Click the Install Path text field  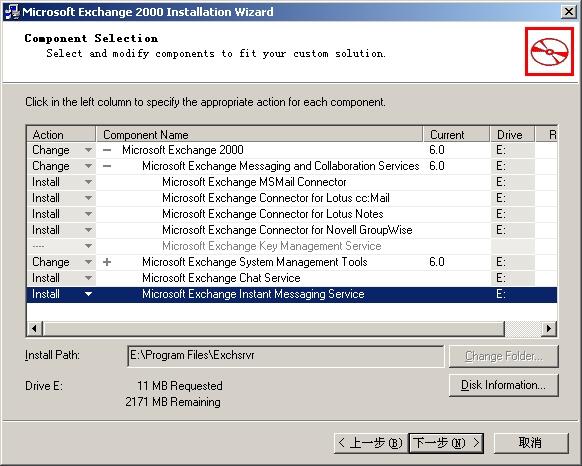285,356
